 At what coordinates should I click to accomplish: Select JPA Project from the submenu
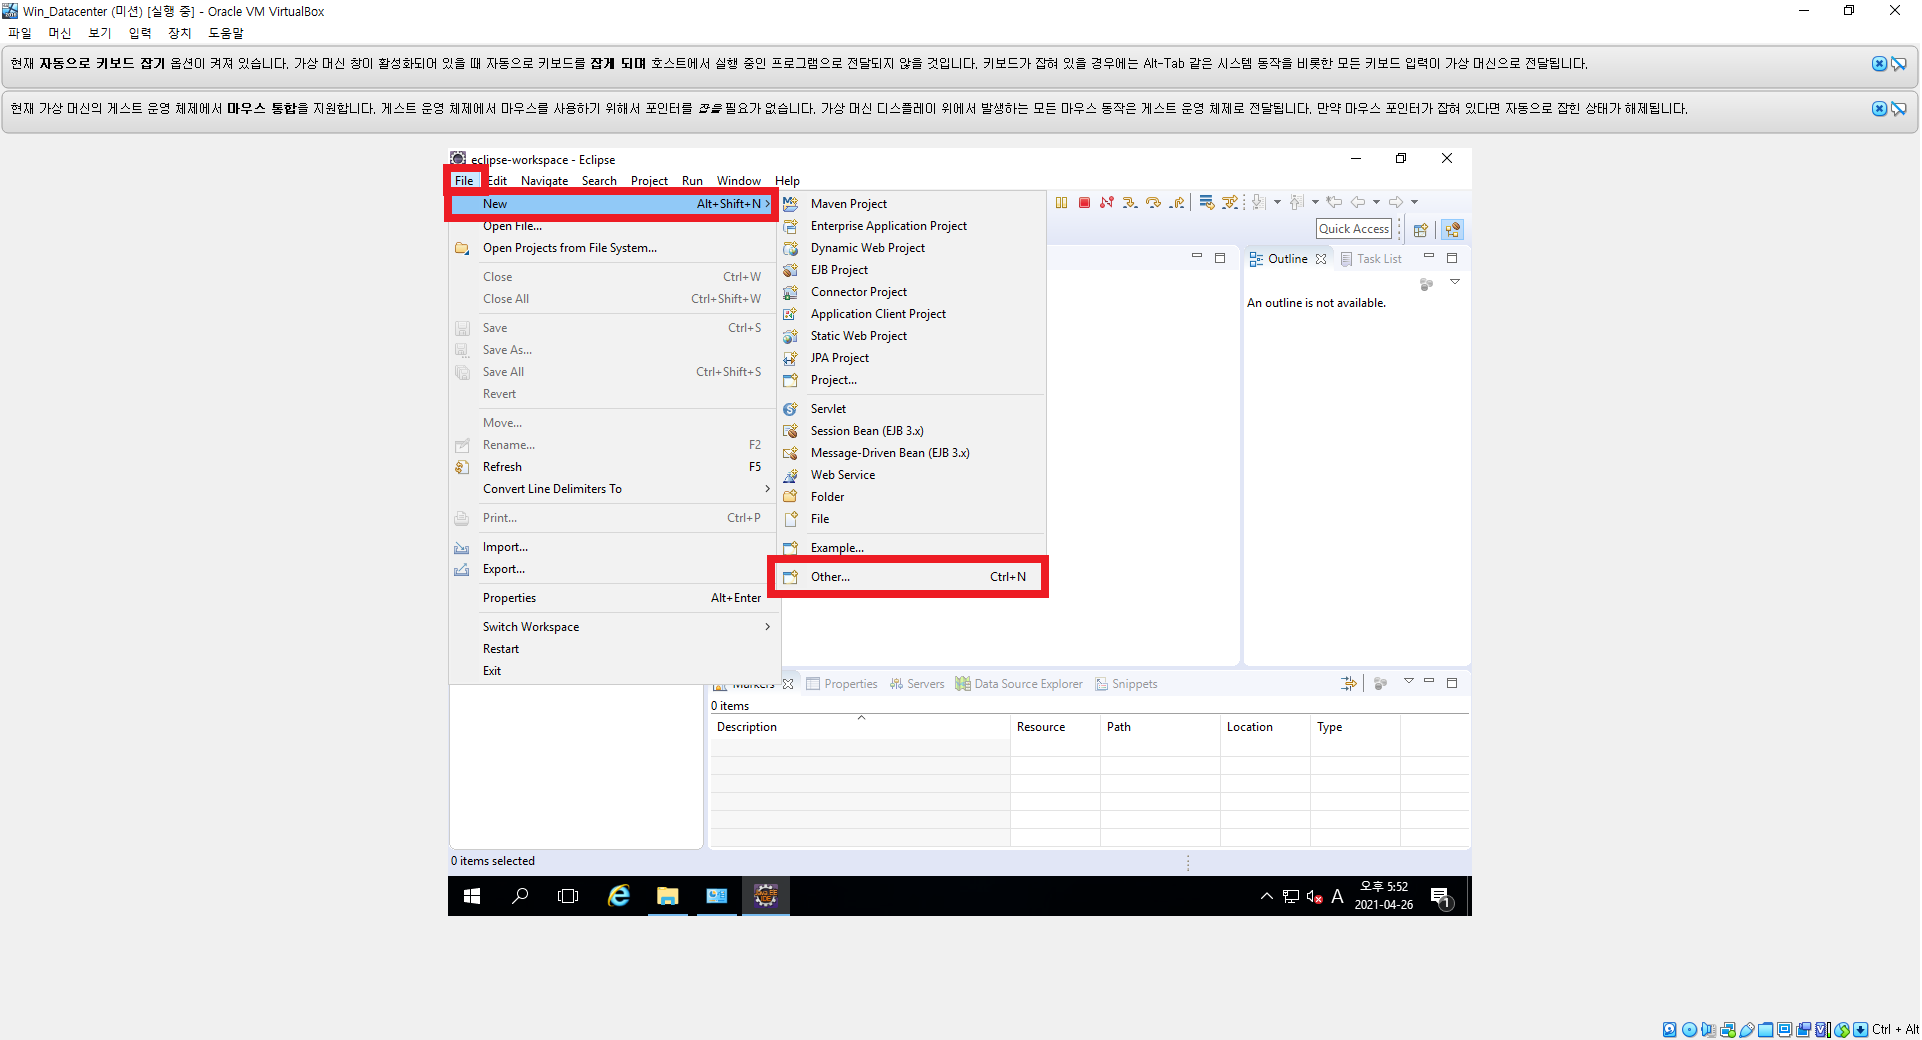pos(912,358)
